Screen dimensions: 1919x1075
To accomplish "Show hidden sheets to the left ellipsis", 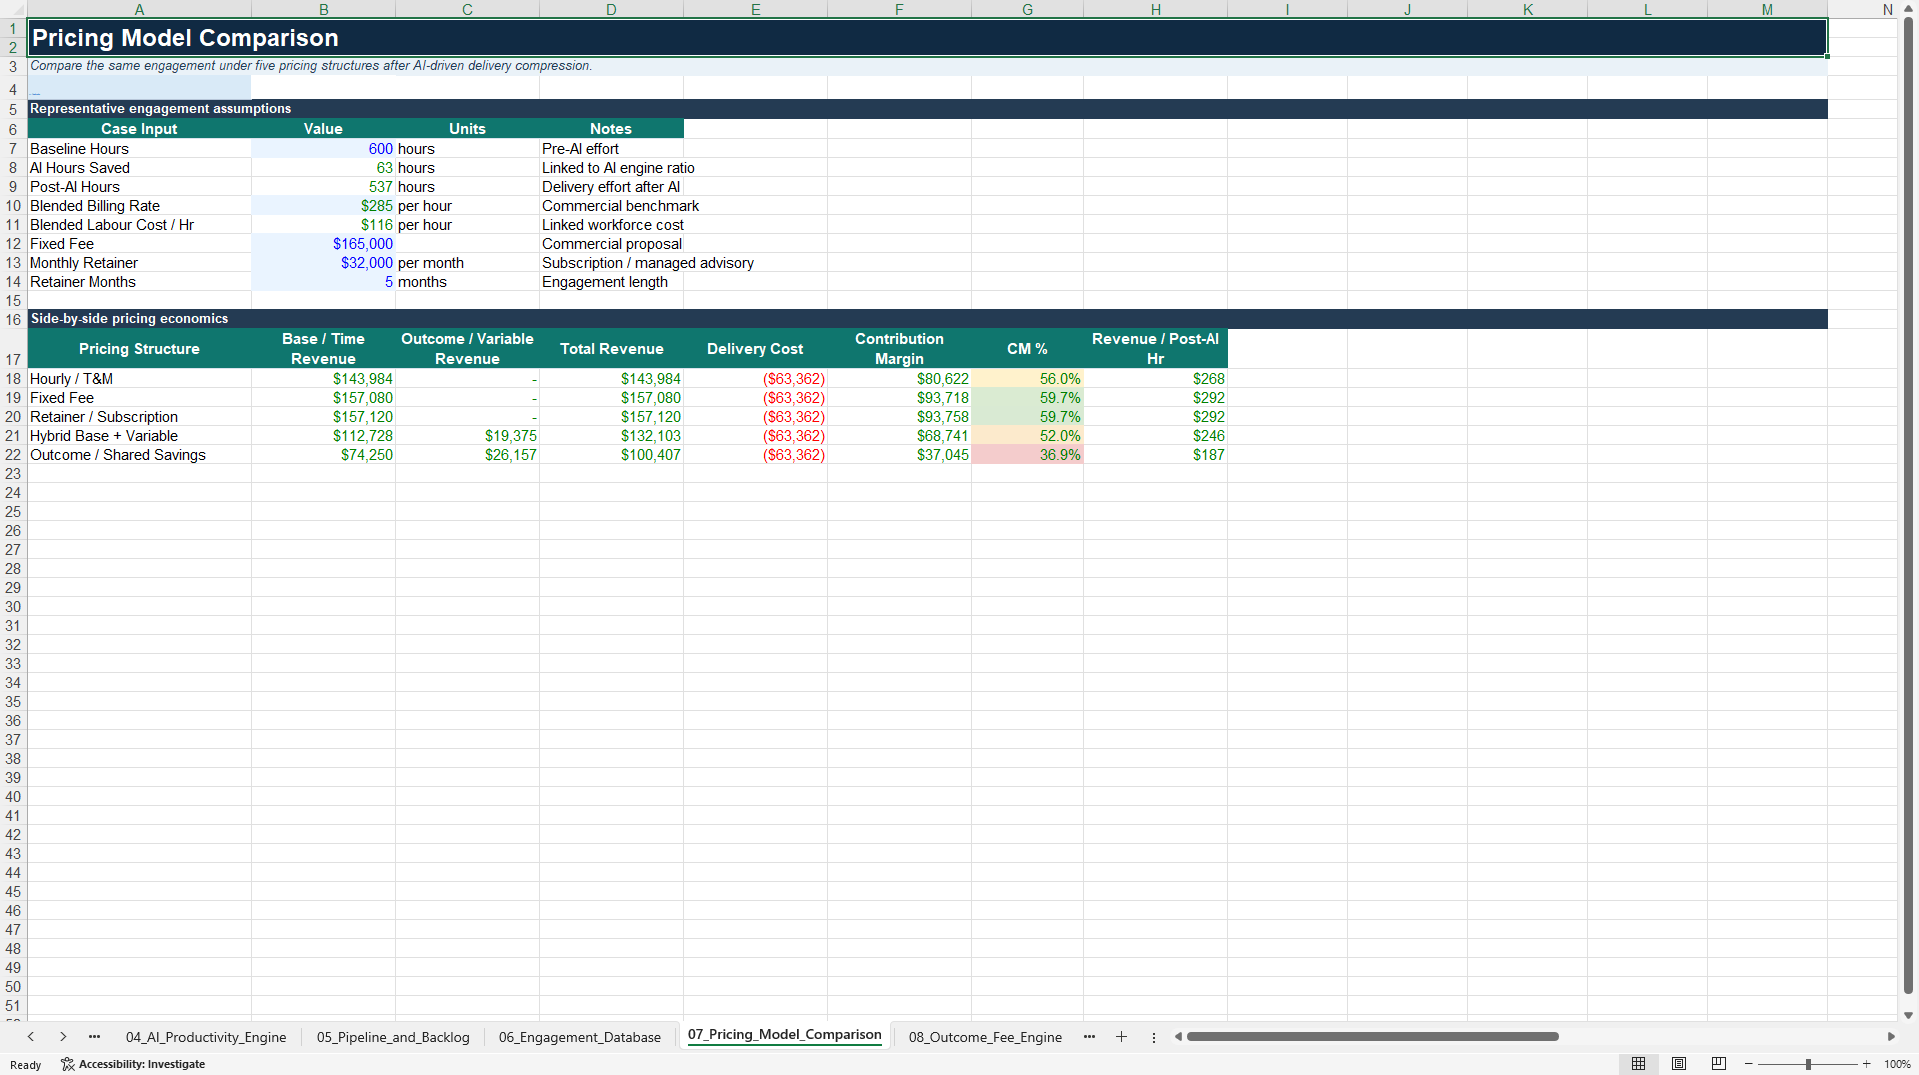I will pyautogui.click(x=94, y=1037).
